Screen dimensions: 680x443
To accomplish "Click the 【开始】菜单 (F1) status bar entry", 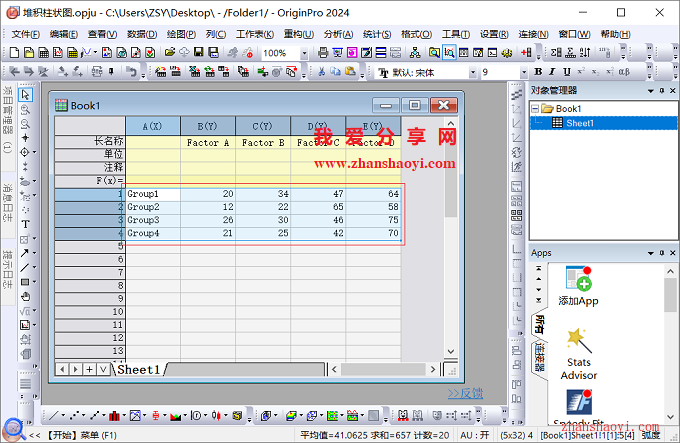I will 81,435.
